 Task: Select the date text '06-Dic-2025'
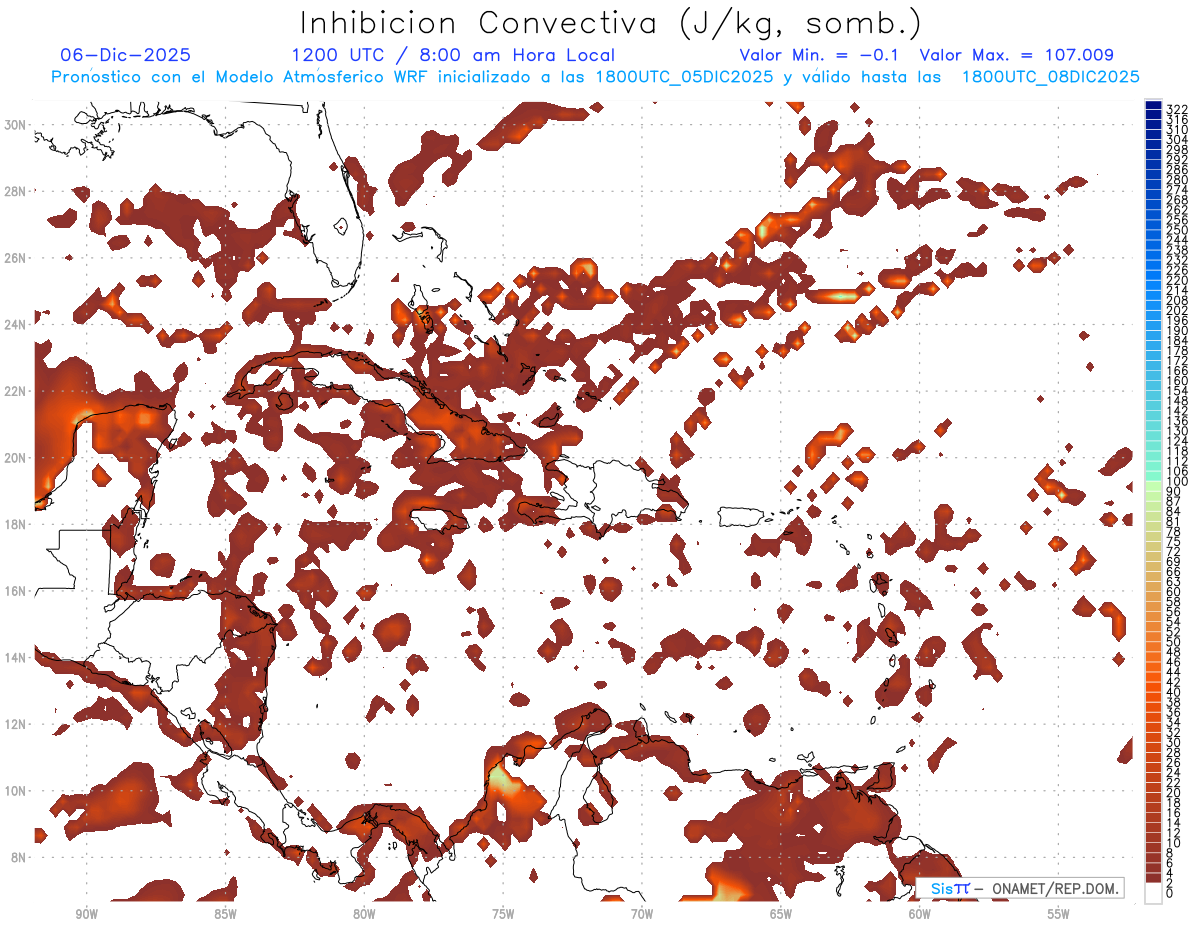tap(126, 55)
